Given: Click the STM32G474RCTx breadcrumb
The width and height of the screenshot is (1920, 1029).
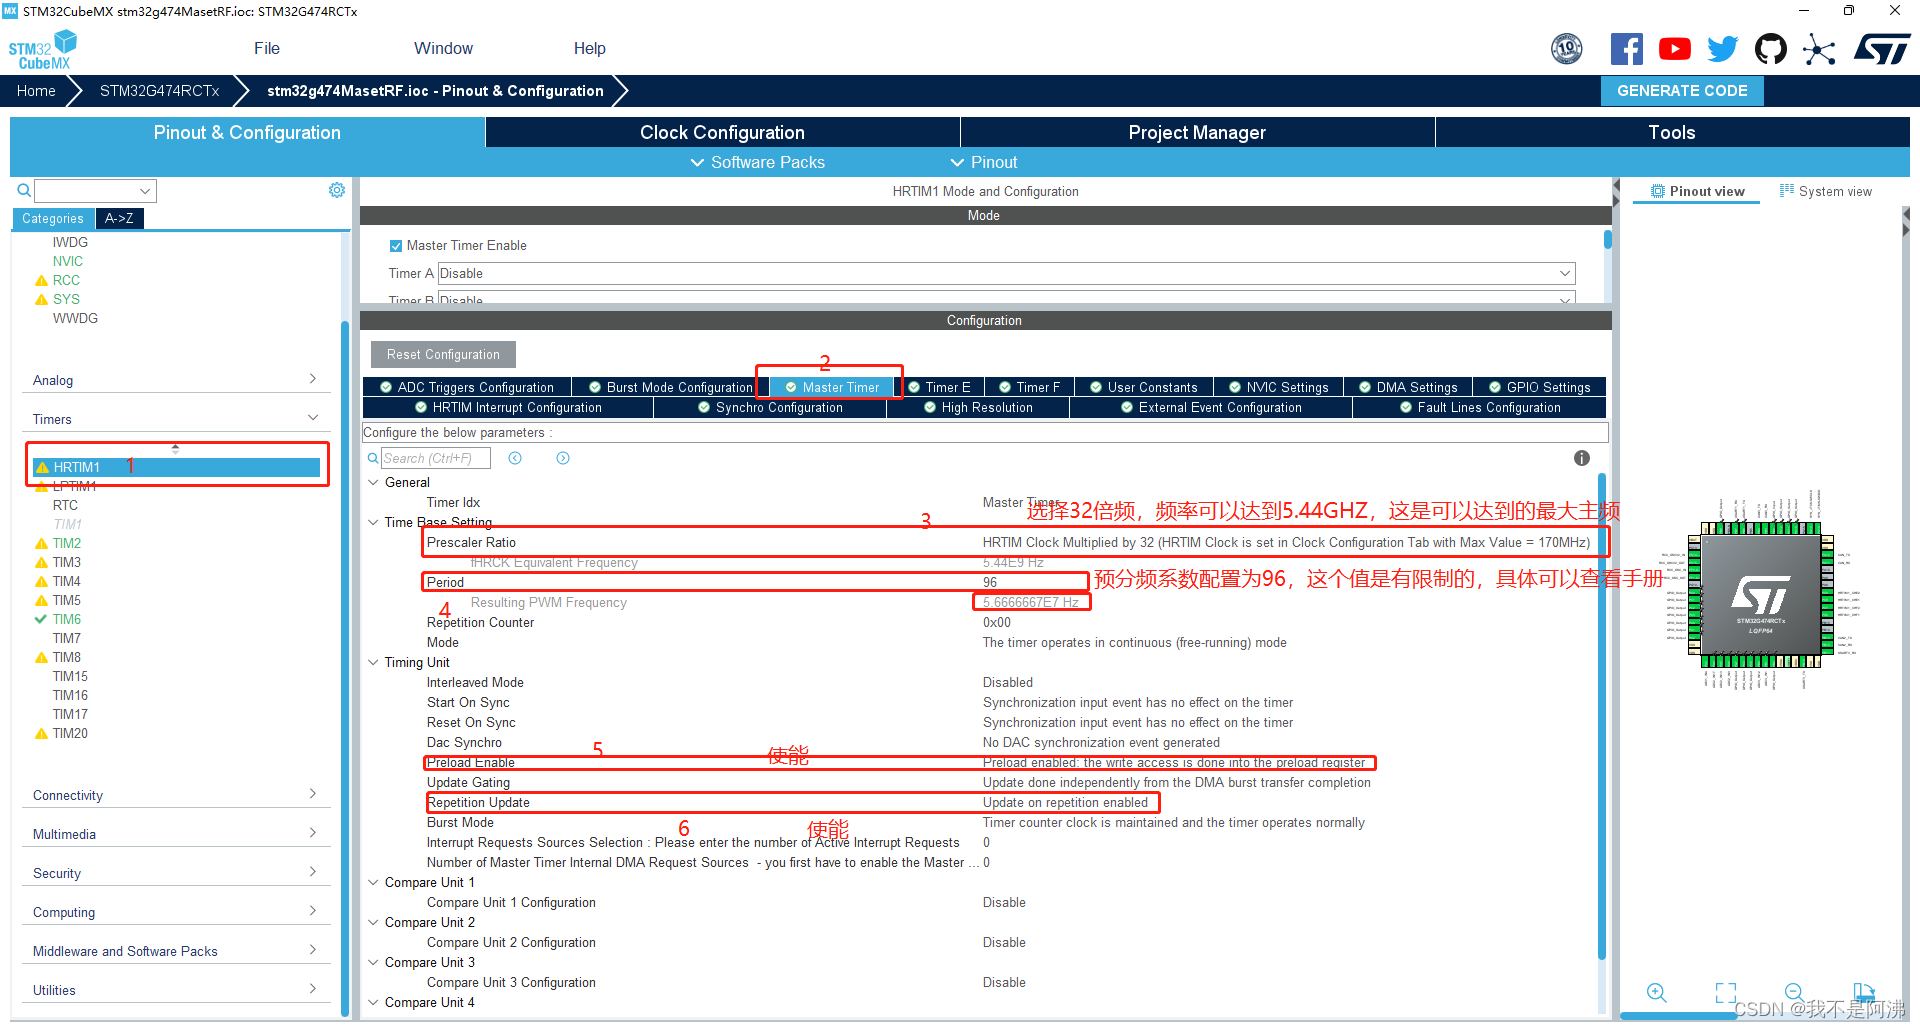Looking at the screenshot, I should (x=159, y=90).
